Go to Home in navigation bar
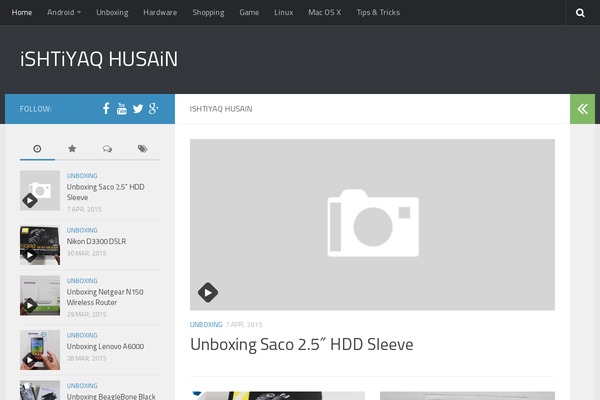Image resolution: width=600 pixels, height=400 pixels. click(22, 13)
